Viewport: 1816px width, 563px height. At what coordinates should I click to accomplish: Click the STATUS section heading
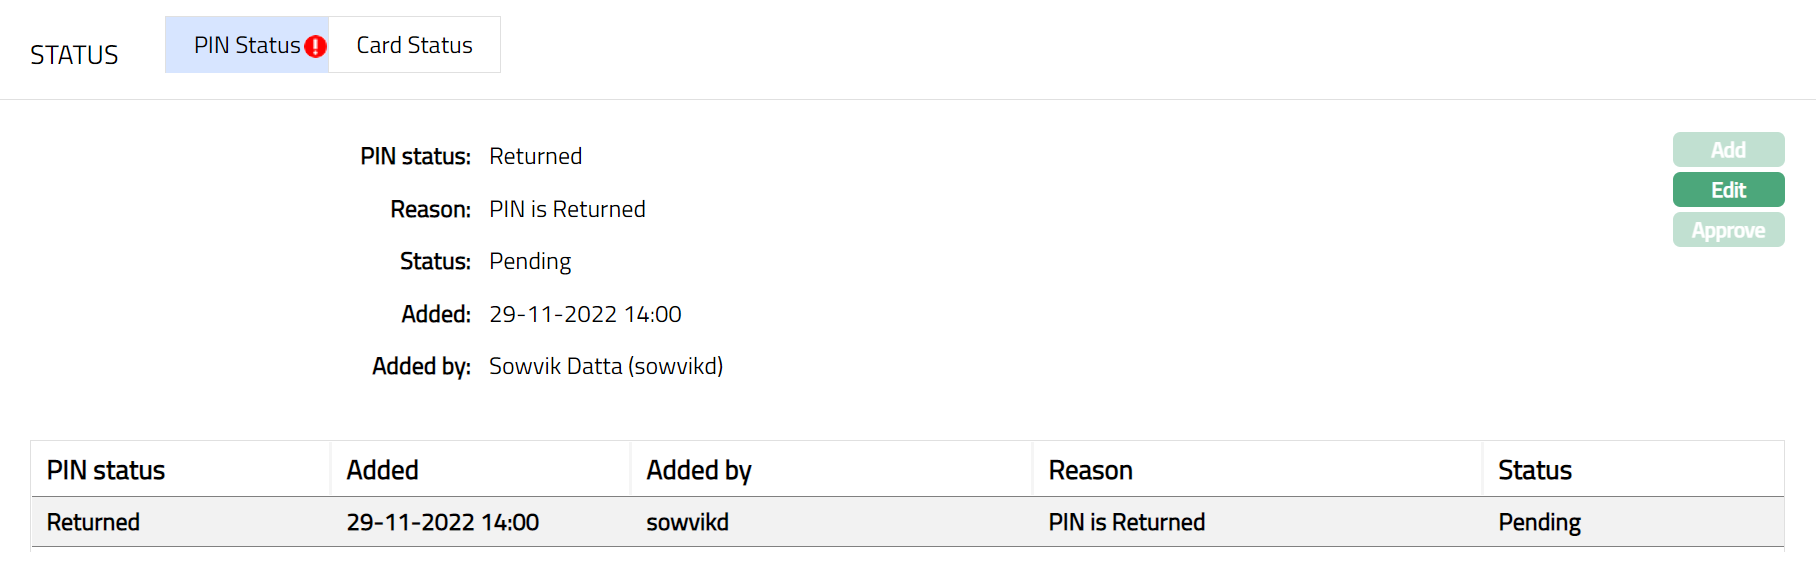point(74,55)
